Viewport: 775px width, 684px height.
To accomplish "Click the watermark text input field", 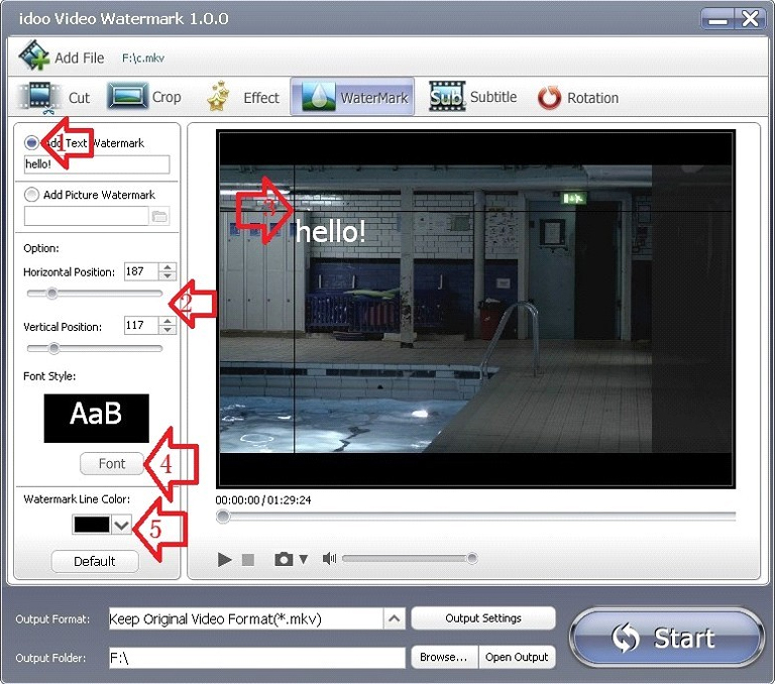I will 96,164.
